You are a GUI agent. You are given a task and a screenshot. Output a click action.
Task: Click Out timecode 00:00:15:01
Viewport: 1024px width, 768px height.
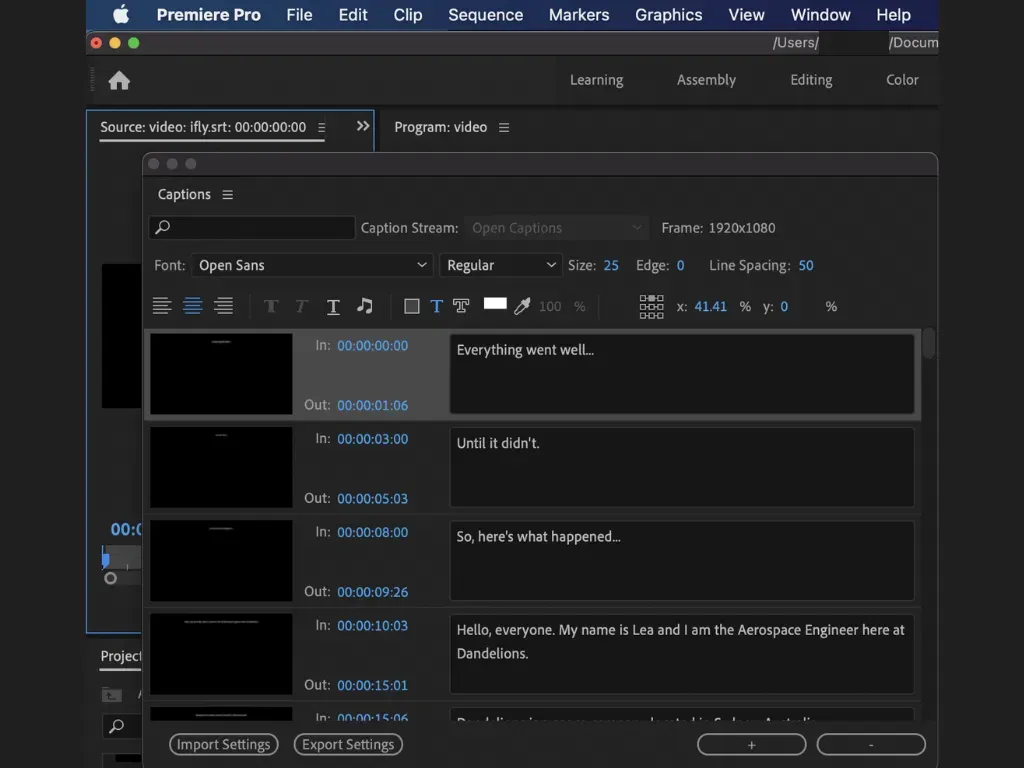click(x=372, y=686)
